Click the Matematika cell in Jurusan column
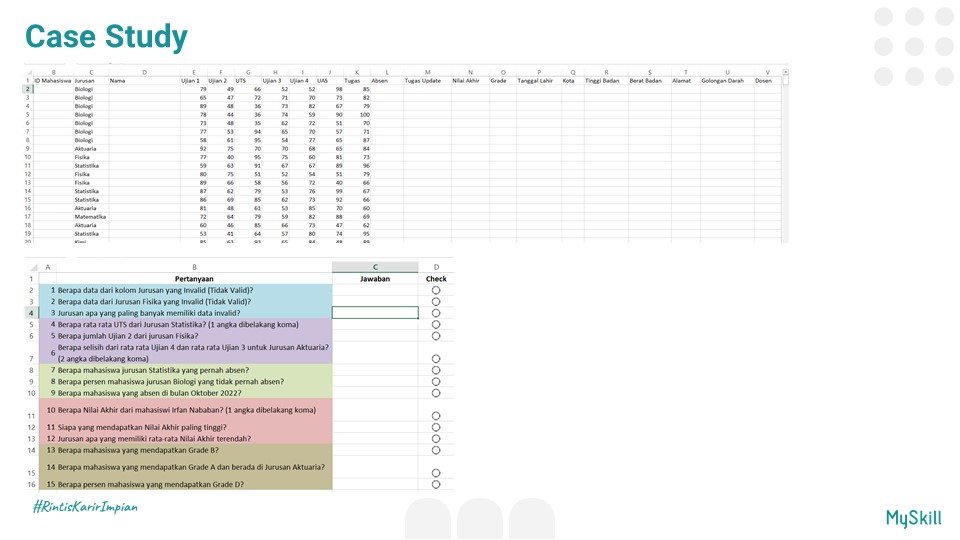Viewport: 960px width, 540px height. click(x=90, y=217)
